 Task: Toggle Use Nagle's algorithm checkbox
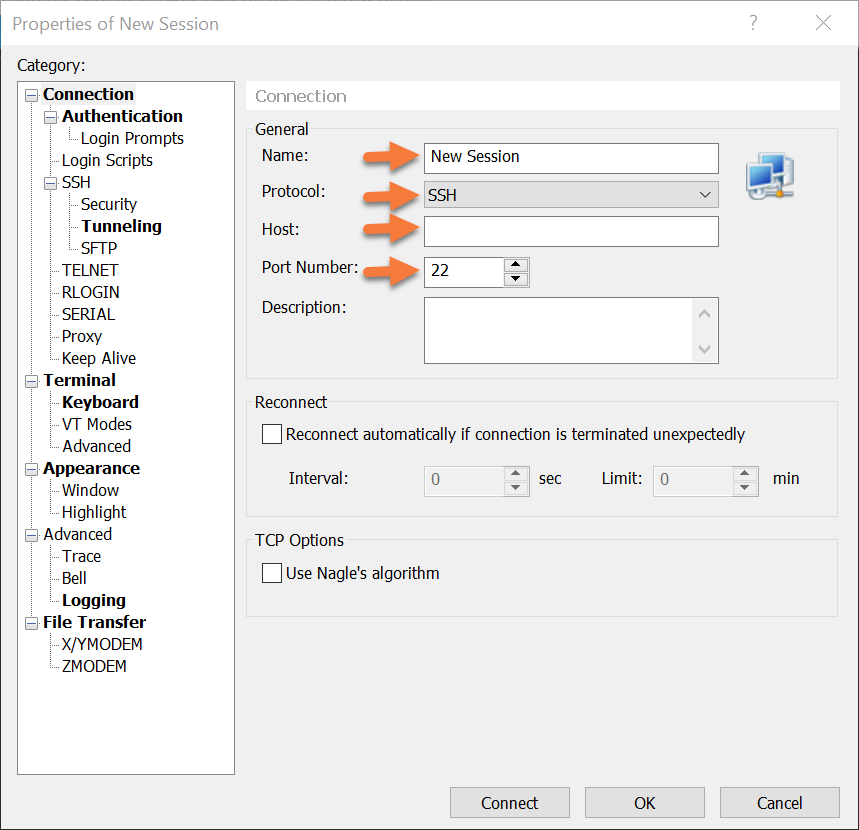[272, 573]
